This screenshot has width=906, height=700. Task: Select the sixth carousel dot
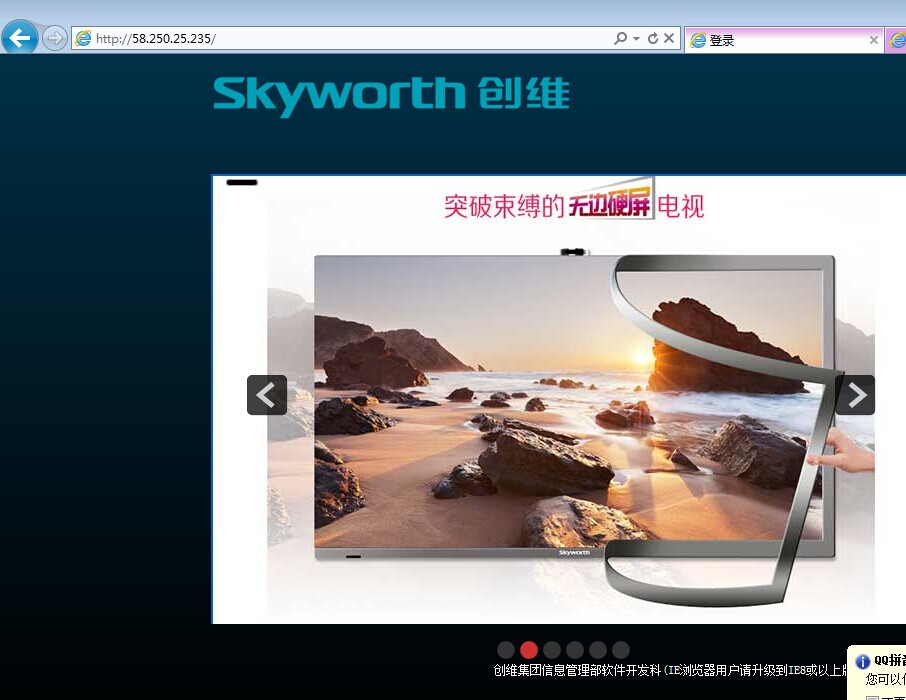(621, 650)
